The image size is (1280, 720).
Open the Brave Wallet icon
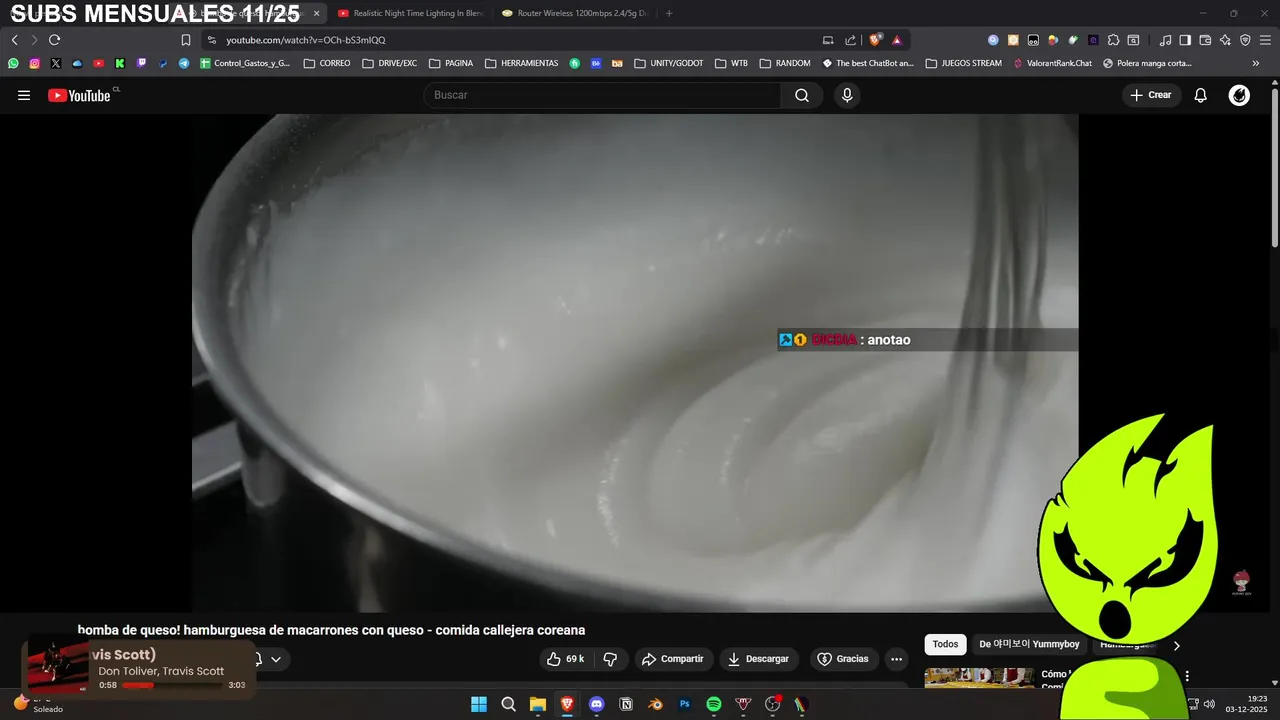pyautogui.click(x=1205, y=40)
